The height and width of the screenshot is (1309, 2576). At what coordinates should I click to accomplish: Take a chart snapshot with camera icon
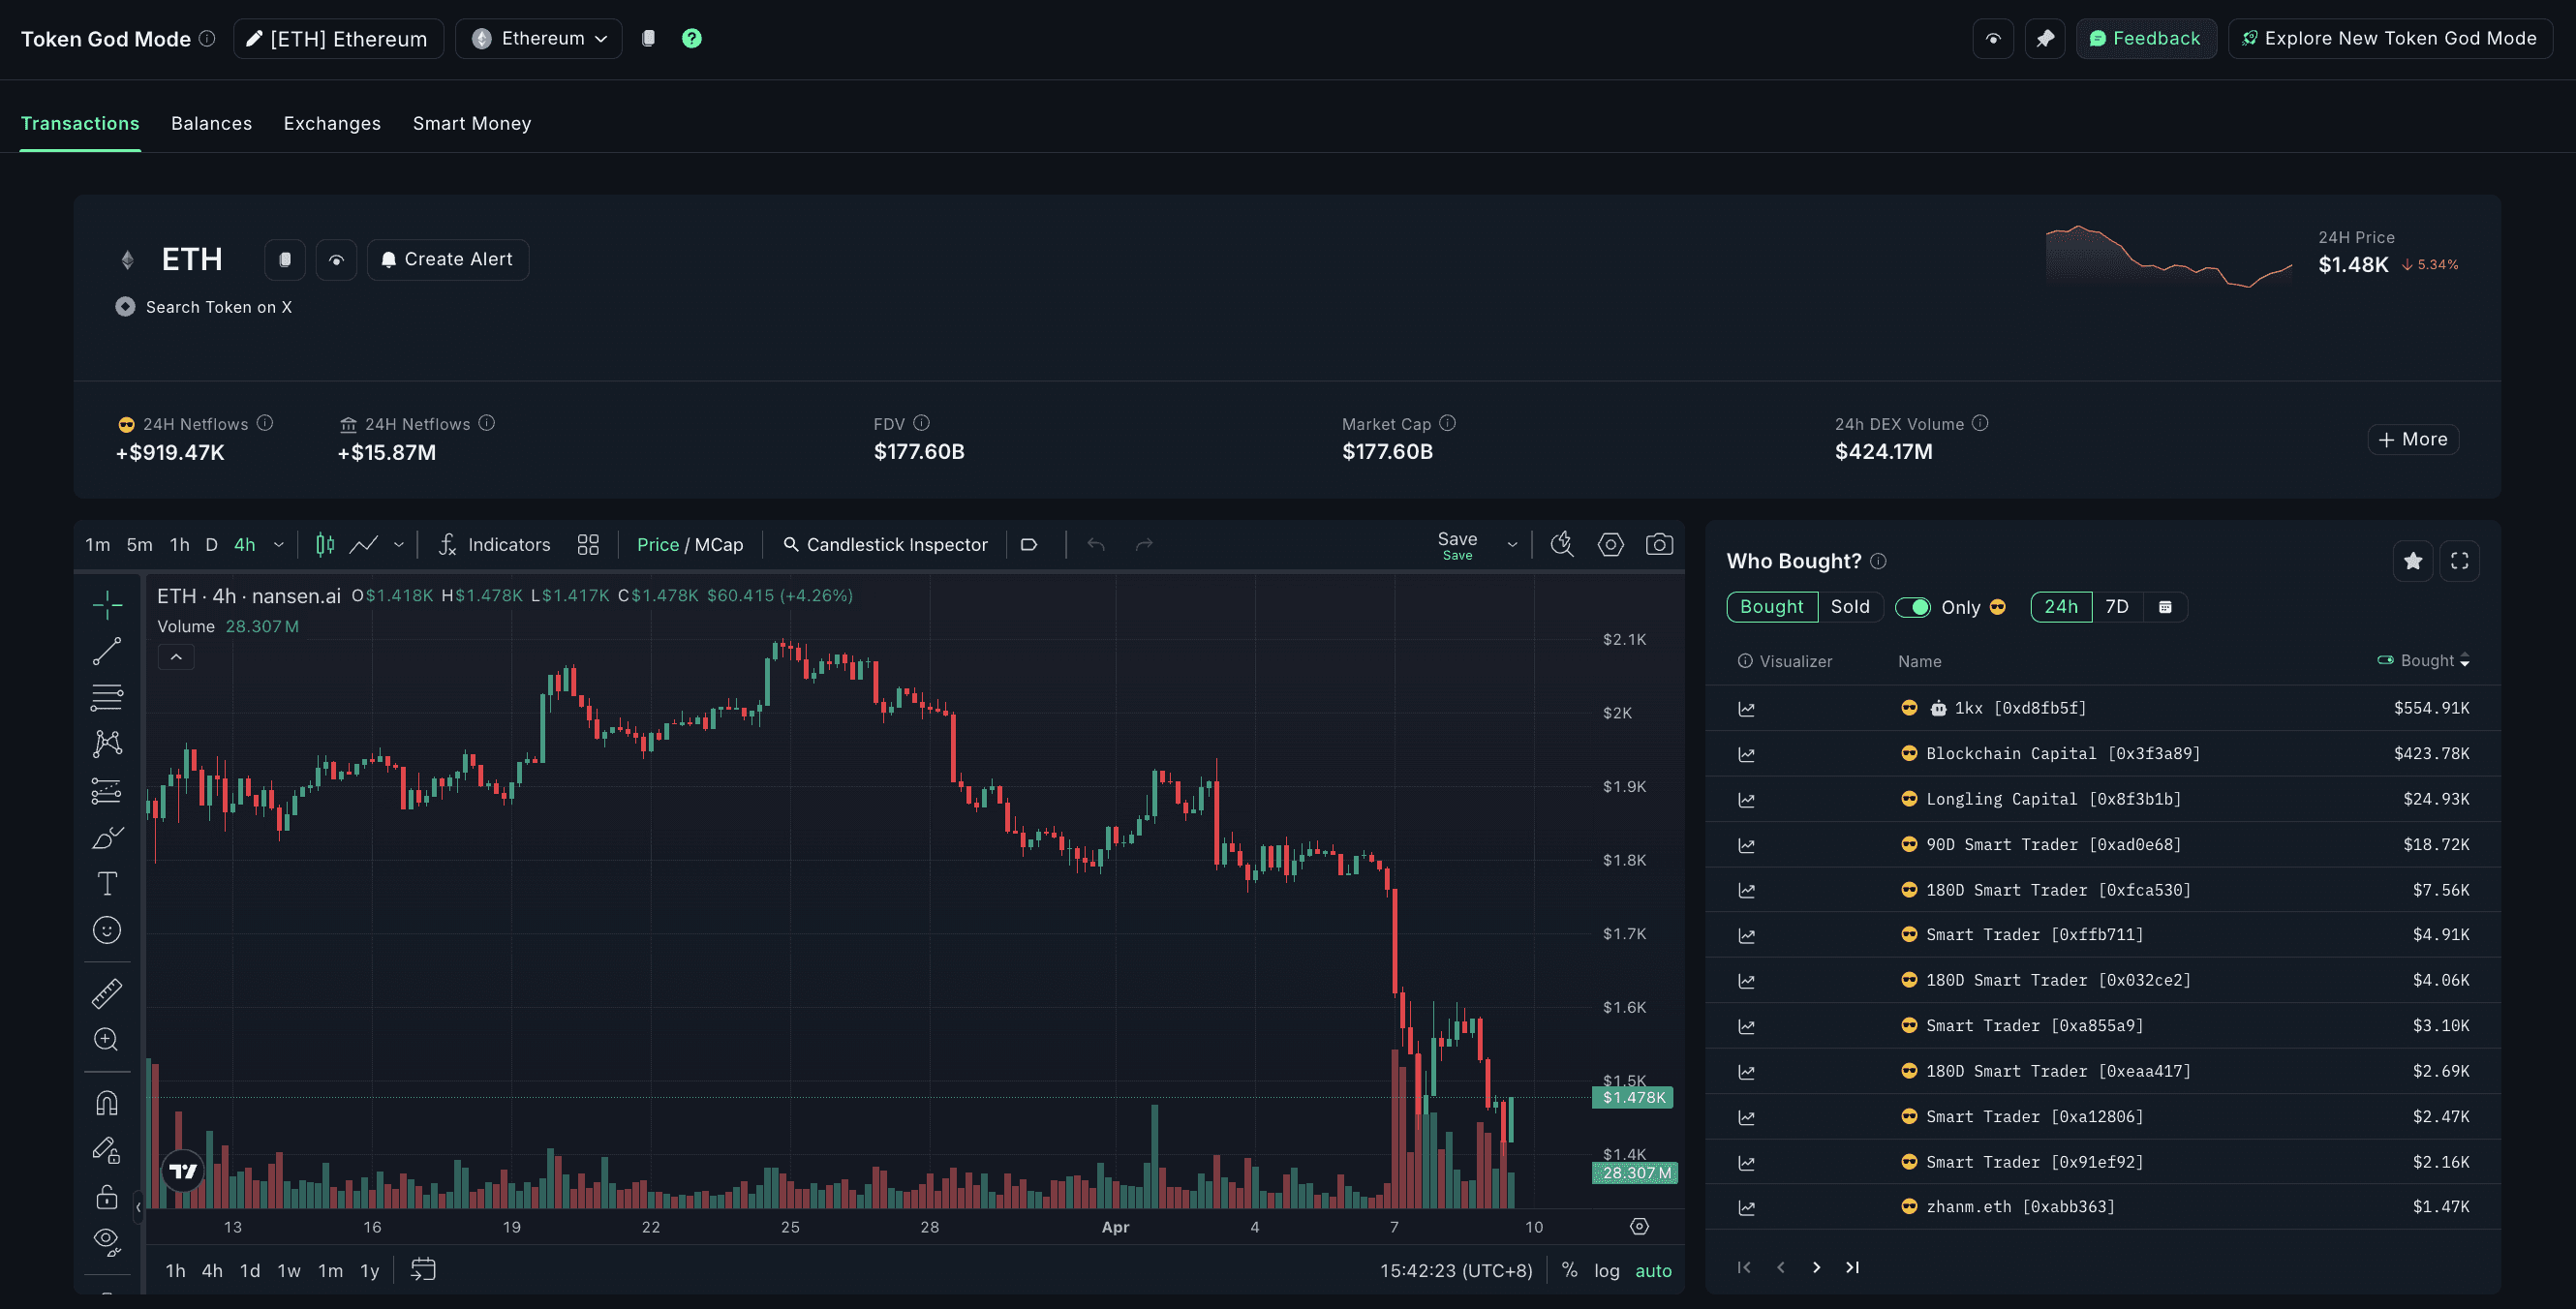[1659, 544]
